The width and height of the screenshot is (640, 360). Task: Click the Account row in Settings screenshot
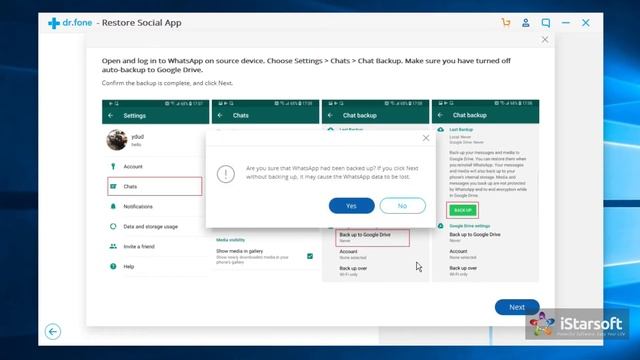point(156,167)
